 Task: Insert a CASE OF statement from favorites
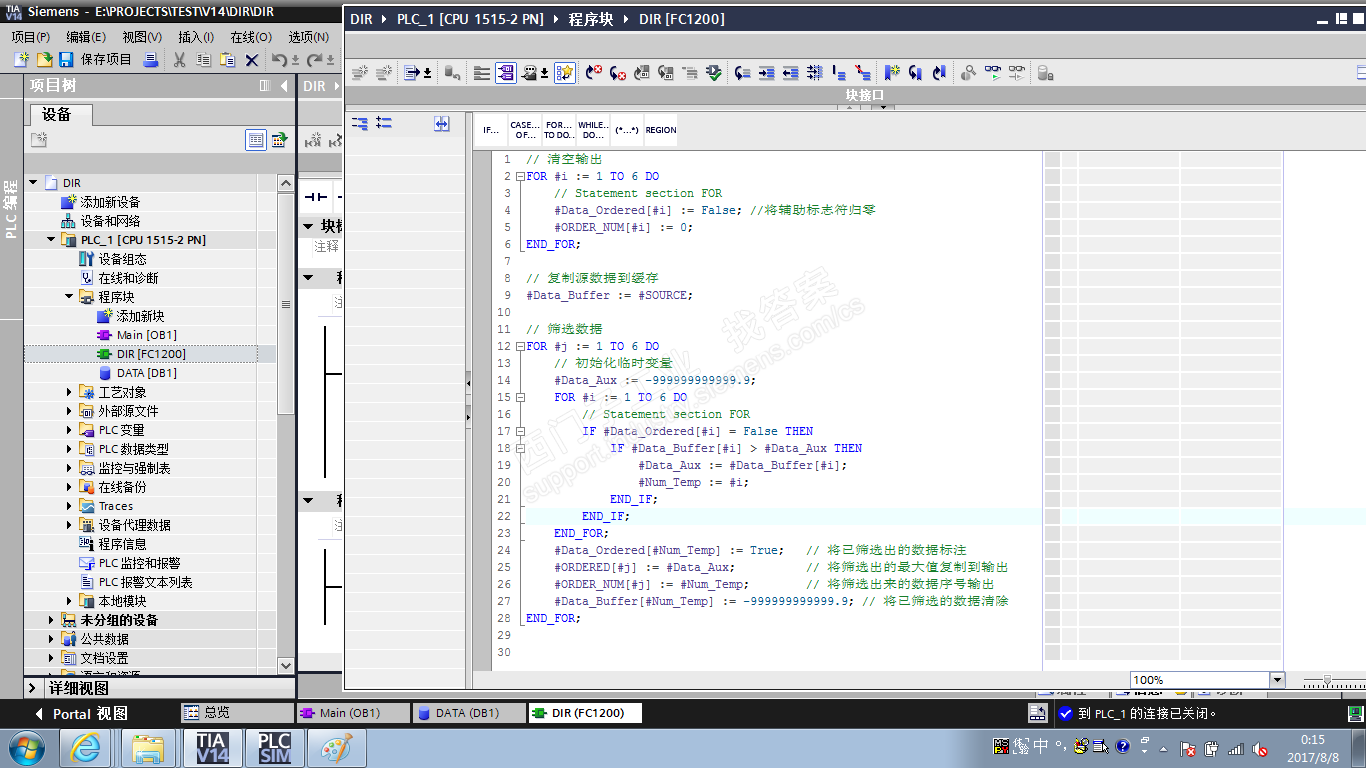(x=525, y=130)
